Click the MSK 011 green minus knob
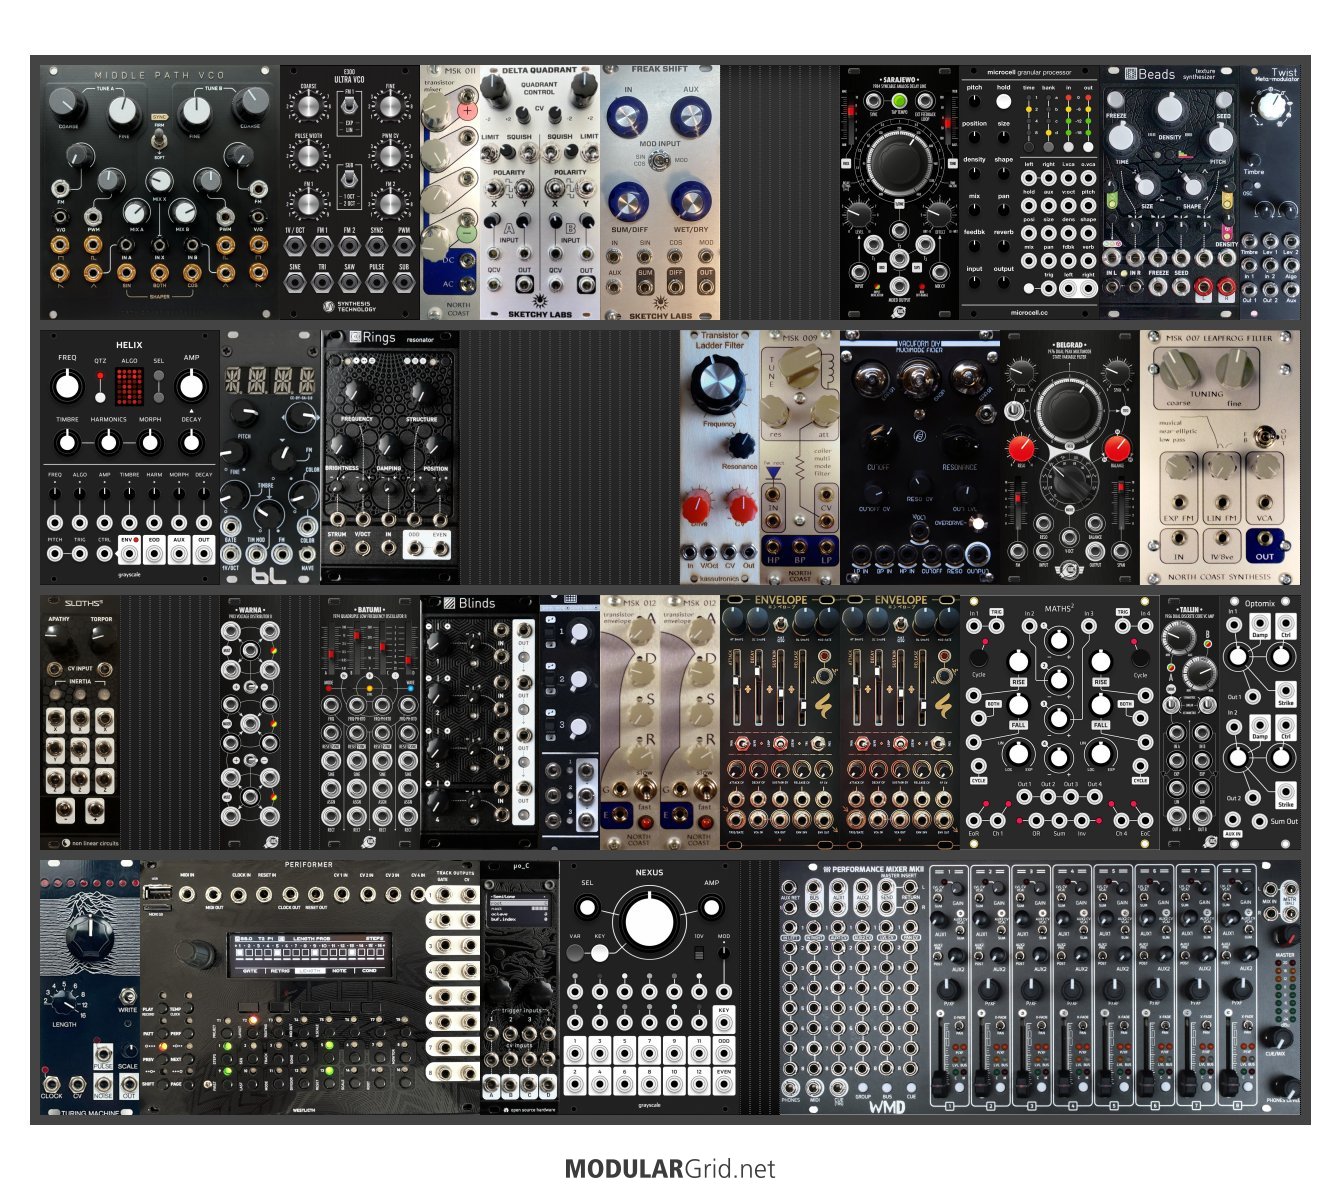 pos(466,234)
